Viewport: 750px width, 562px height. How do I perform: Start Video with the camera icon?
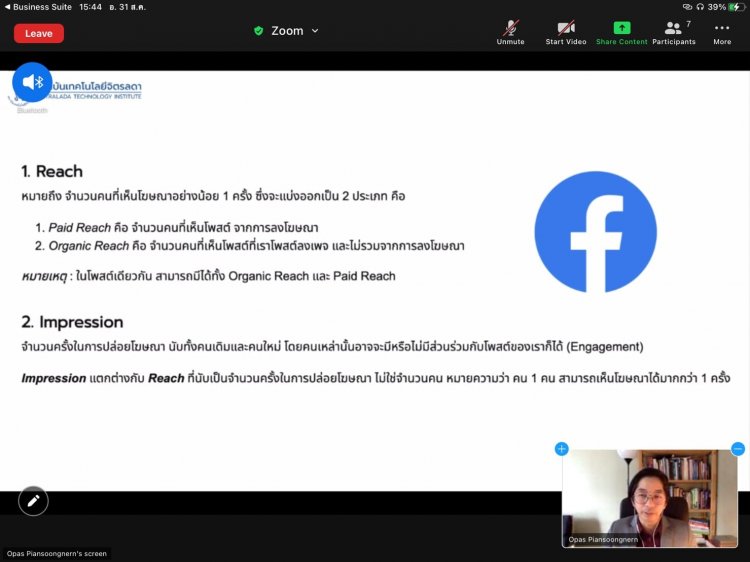pyautogui.click(x=566, y=33)
